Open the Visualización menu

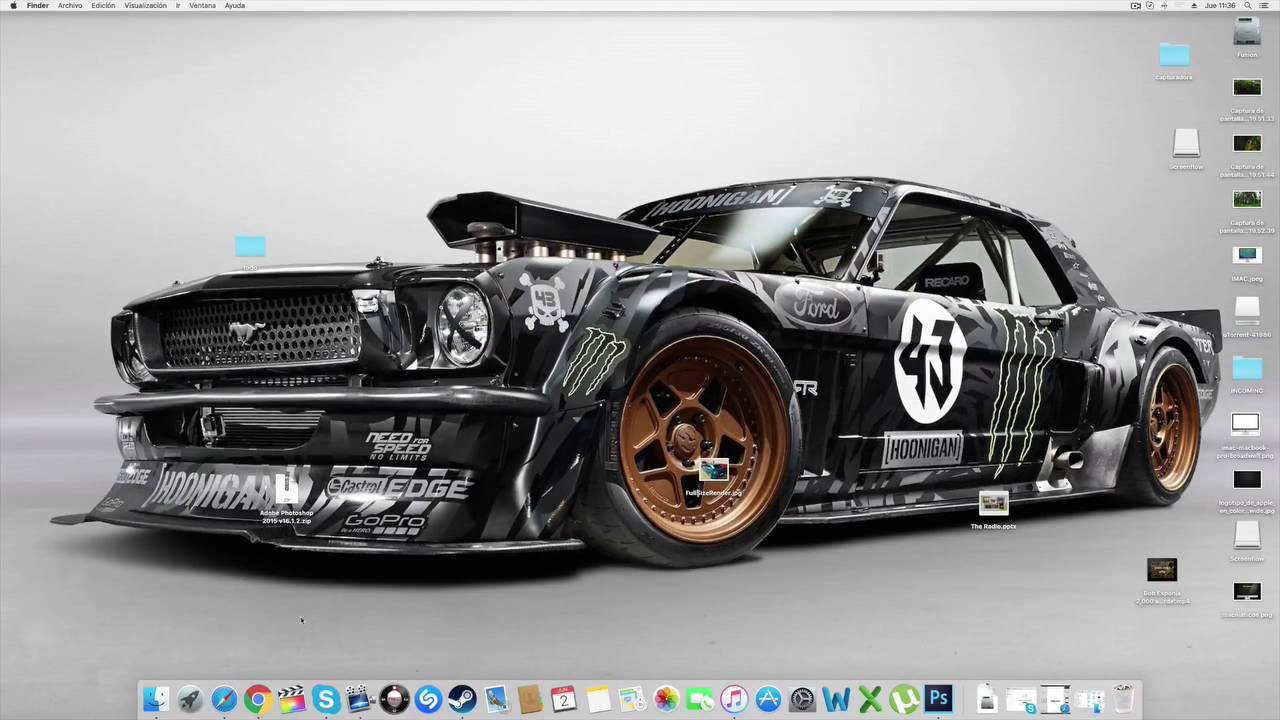point(146,6)
